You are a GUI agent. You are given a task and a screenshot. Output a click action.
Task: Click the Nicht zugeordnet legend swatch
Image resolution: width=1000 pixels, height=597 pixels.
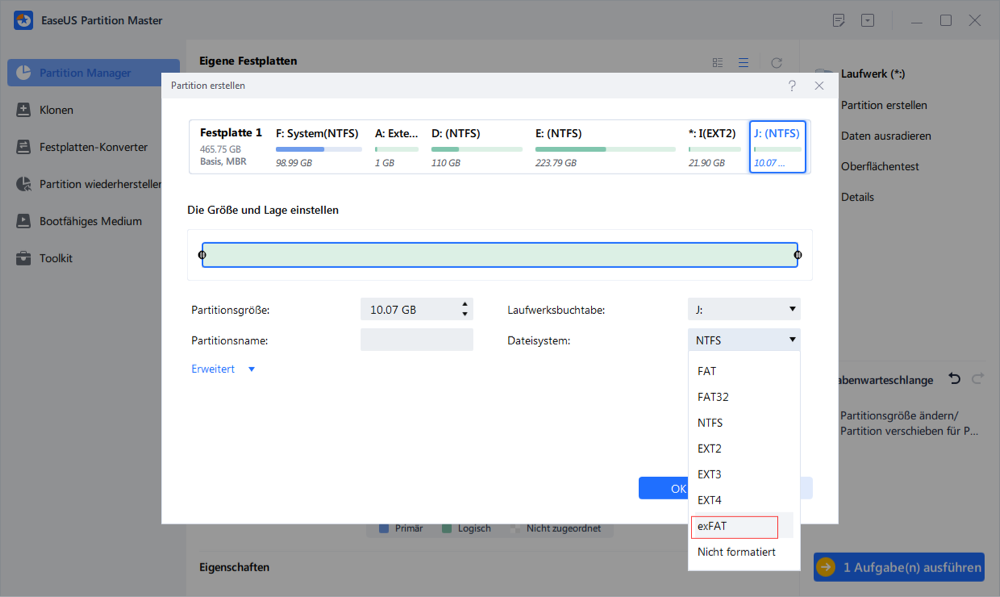[x=515, y=529]
